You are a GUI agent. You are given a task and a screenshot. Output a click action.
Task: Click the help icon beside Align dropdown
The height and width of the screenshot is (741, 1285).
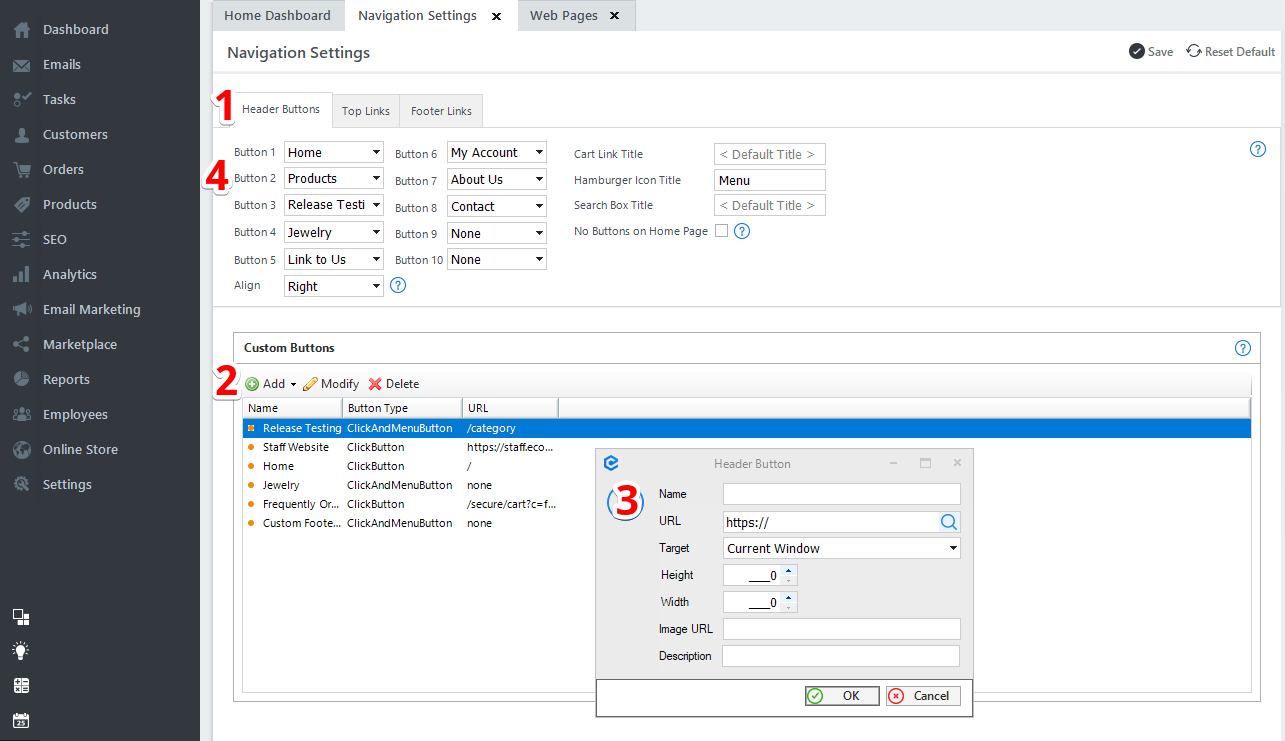398,286
